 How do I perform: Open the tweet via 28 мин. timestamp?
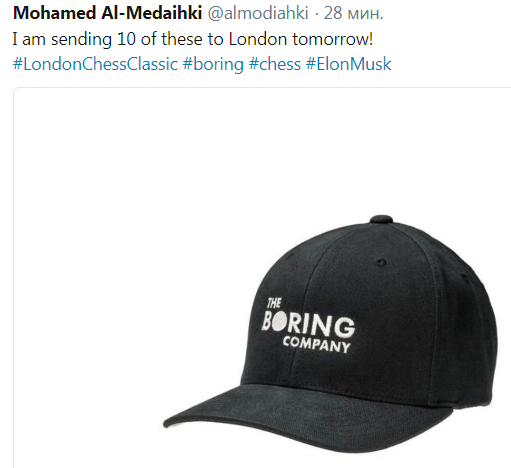click(x=353, y=13)
